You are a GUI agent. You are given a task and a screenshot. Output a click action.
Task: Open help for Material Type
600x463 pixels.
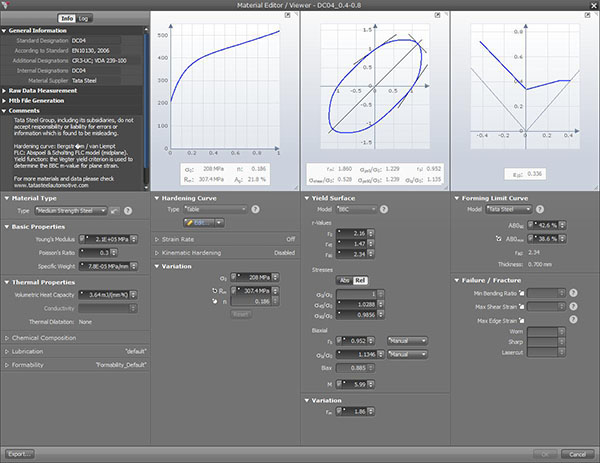(129, 211)
